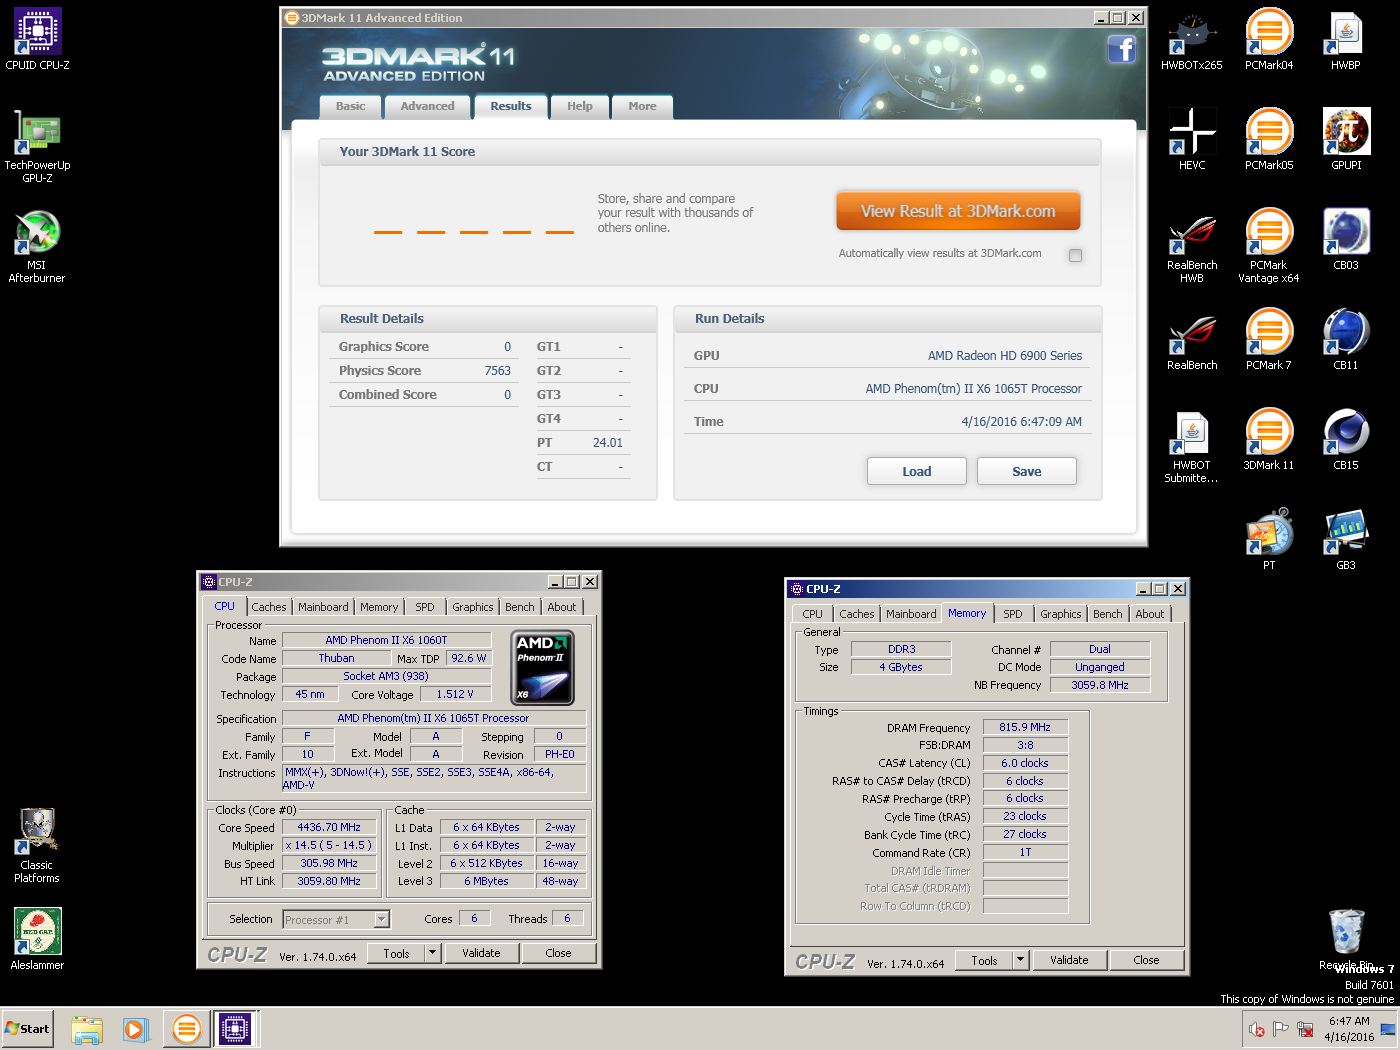Launch the 3DMark 11 desktop shortcut
The width and height of the screenshot is (1400, 1050).
point(1269,439)
